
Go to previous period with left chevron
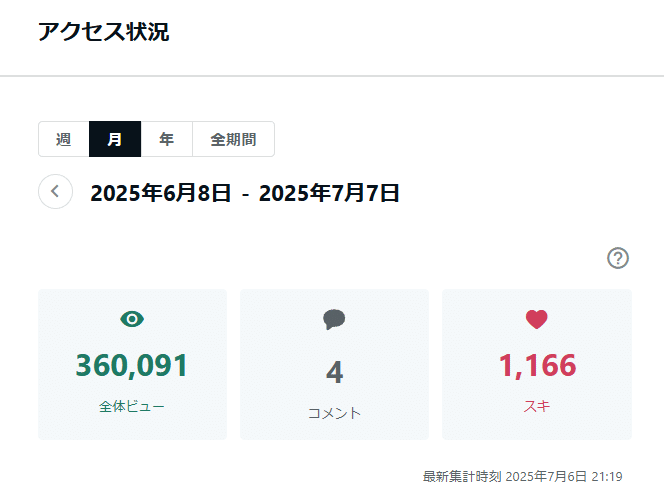pos(55,191)
